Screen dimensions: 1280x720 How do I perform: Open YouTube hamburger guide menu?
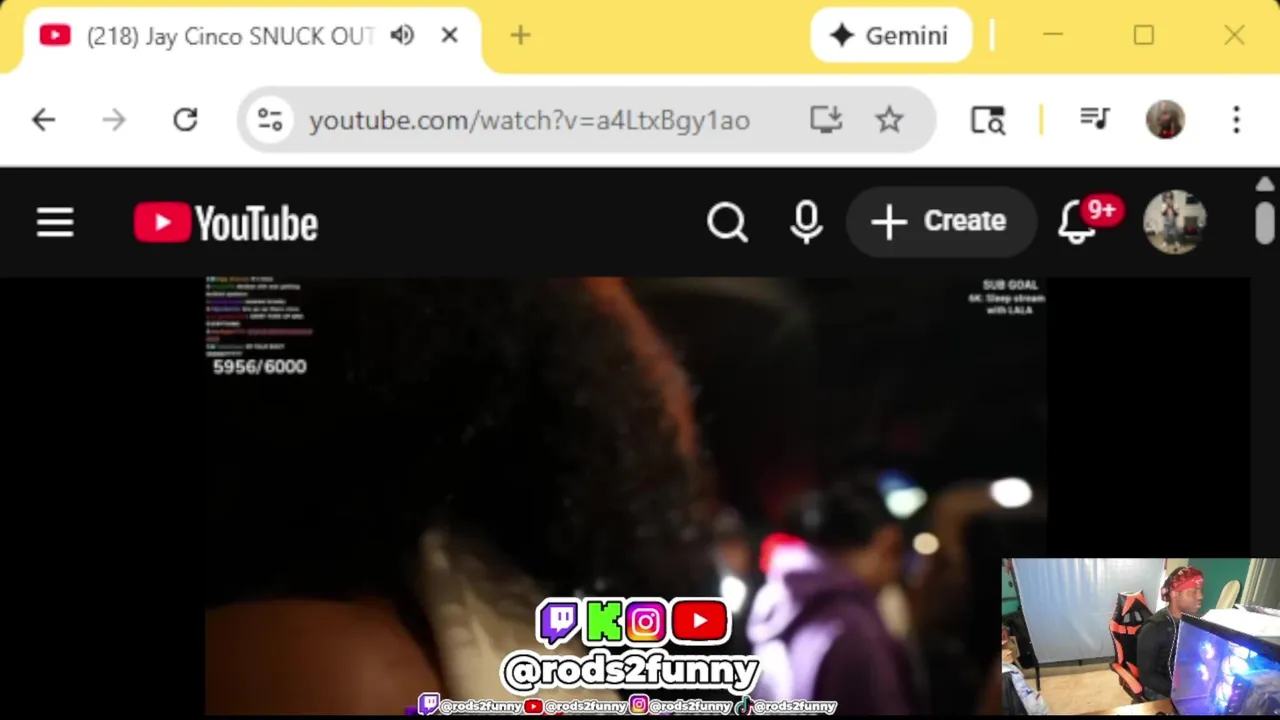(x=55, y=222)
